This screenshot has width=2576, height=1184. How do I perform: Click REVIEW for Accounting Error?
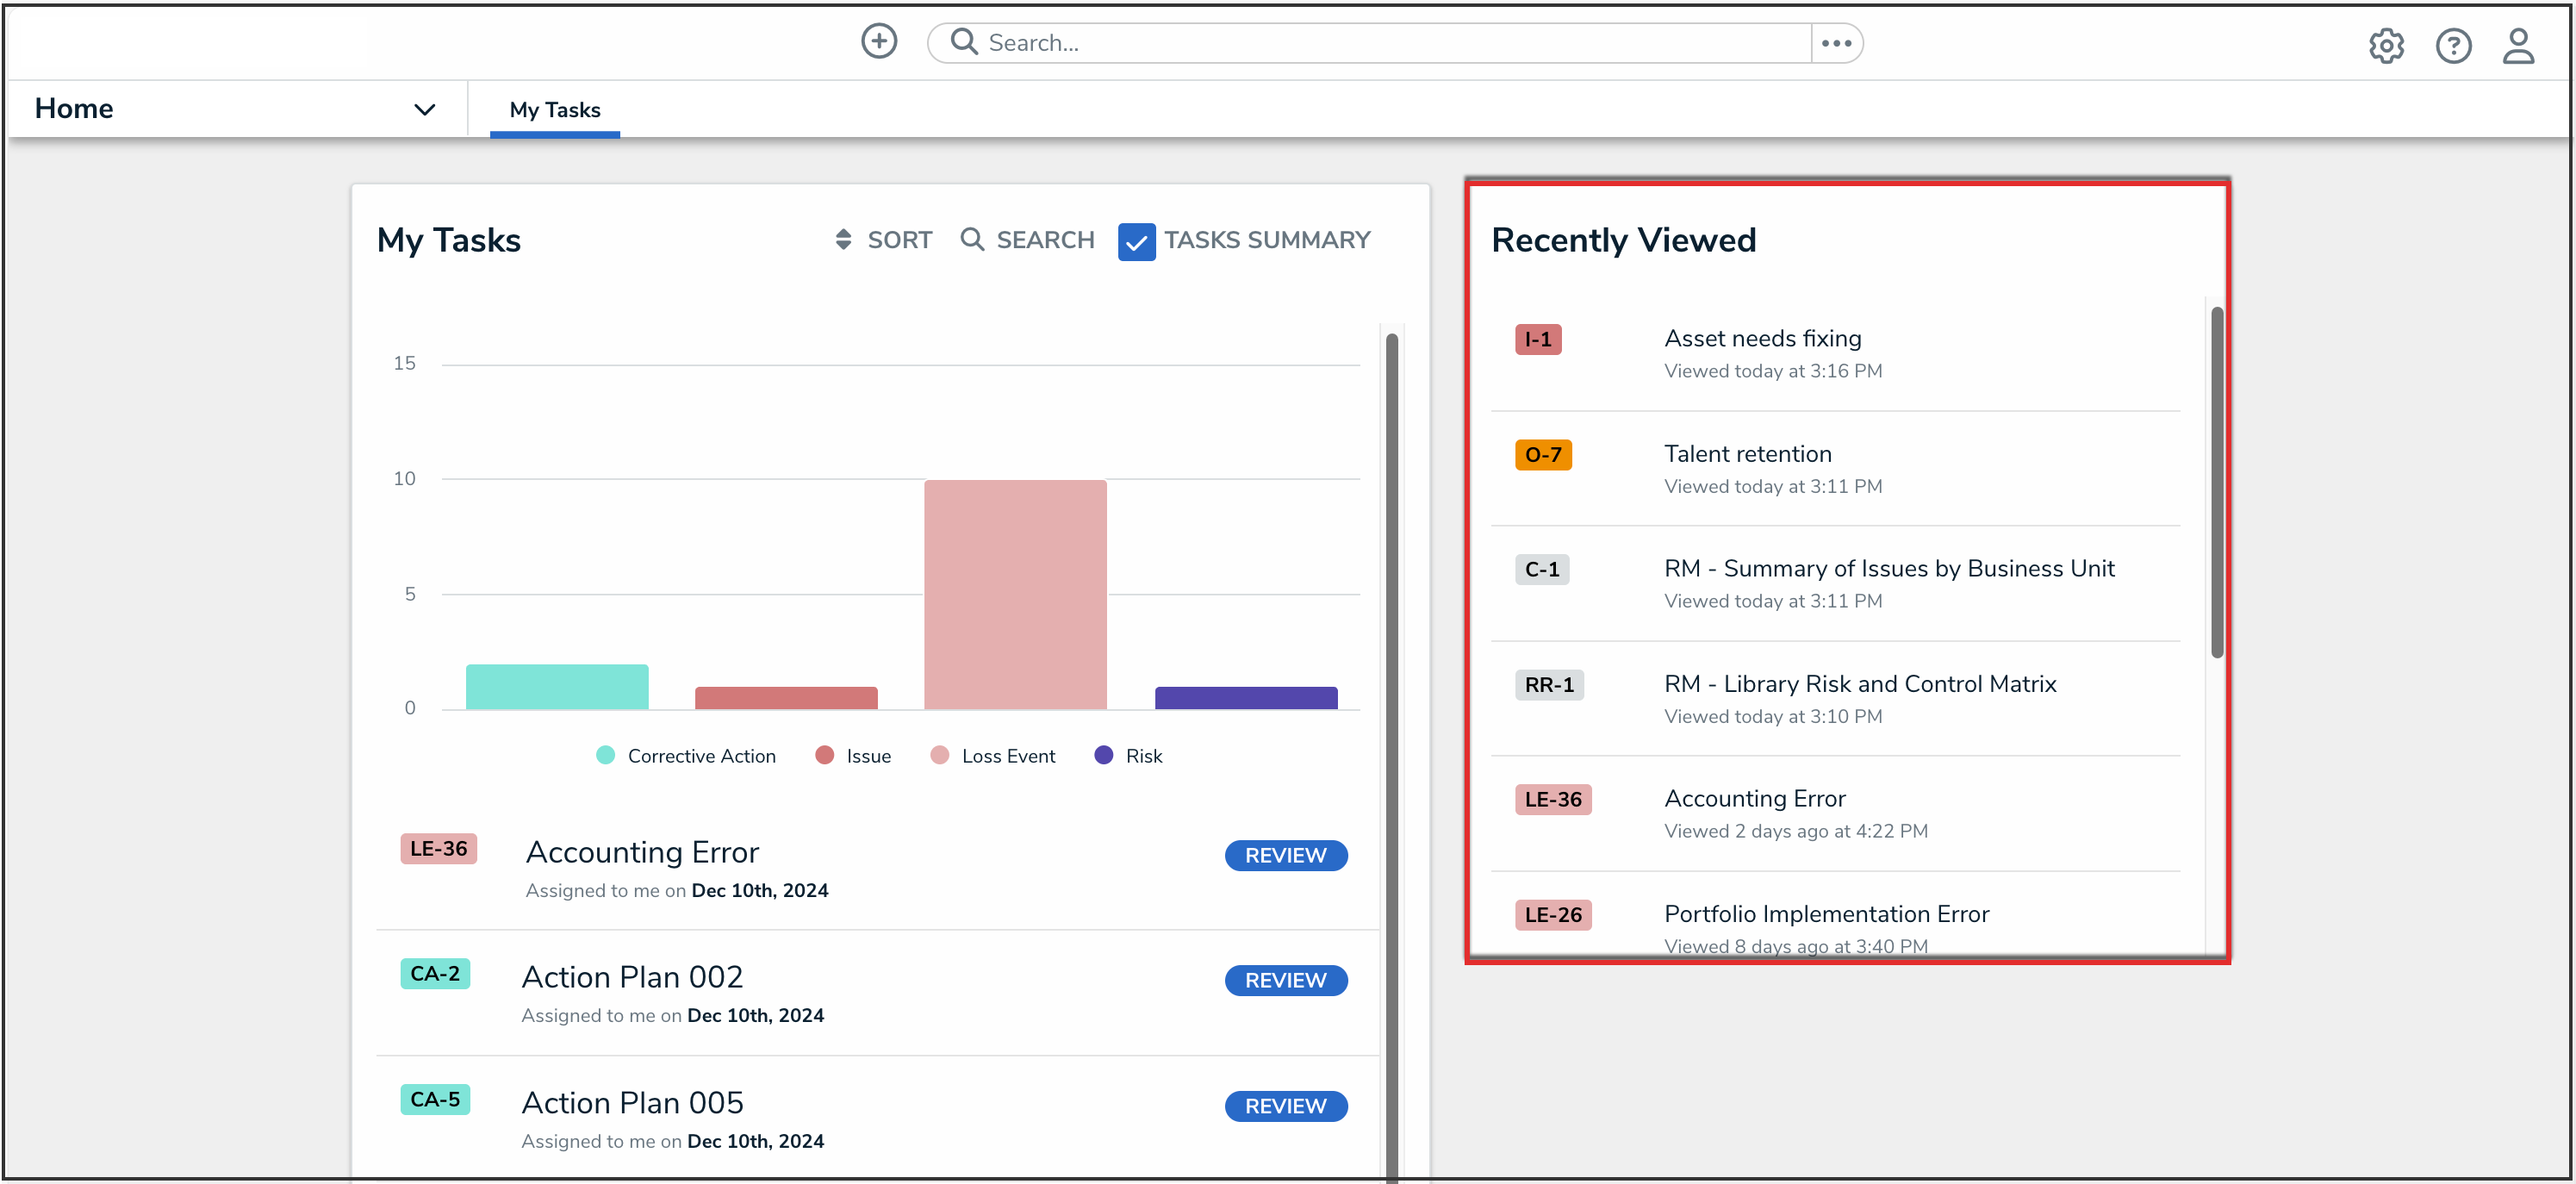pos(1285,855)
